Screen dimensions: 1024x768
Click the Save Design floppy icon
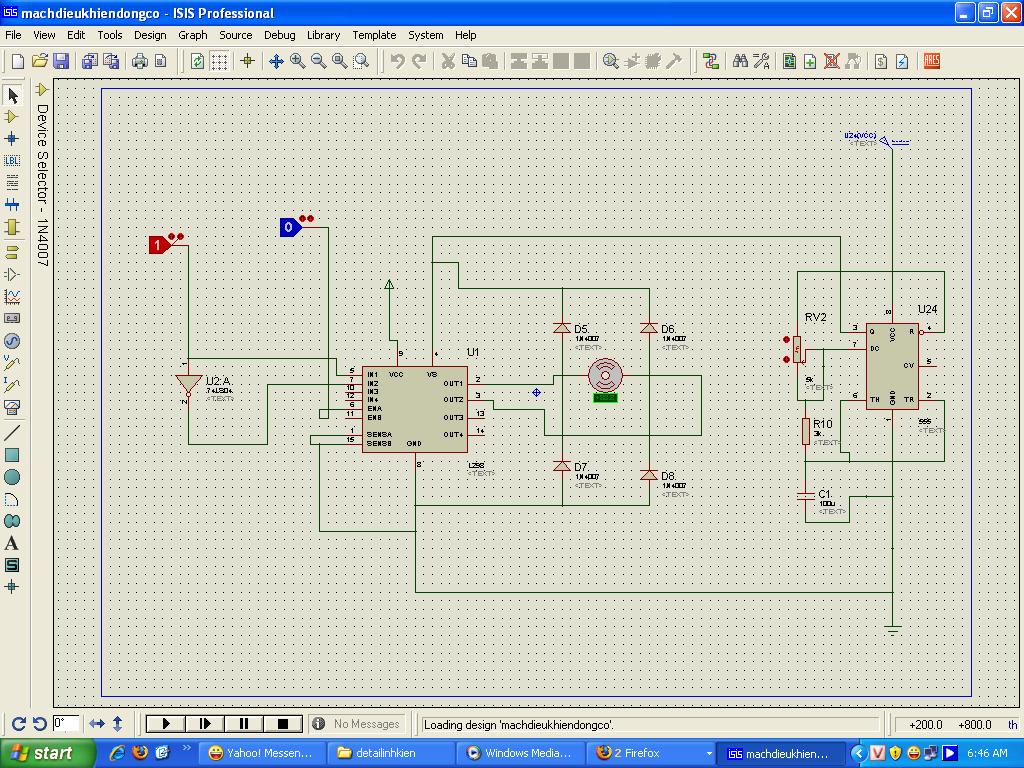pyautogui.click(x=60, y=61)
